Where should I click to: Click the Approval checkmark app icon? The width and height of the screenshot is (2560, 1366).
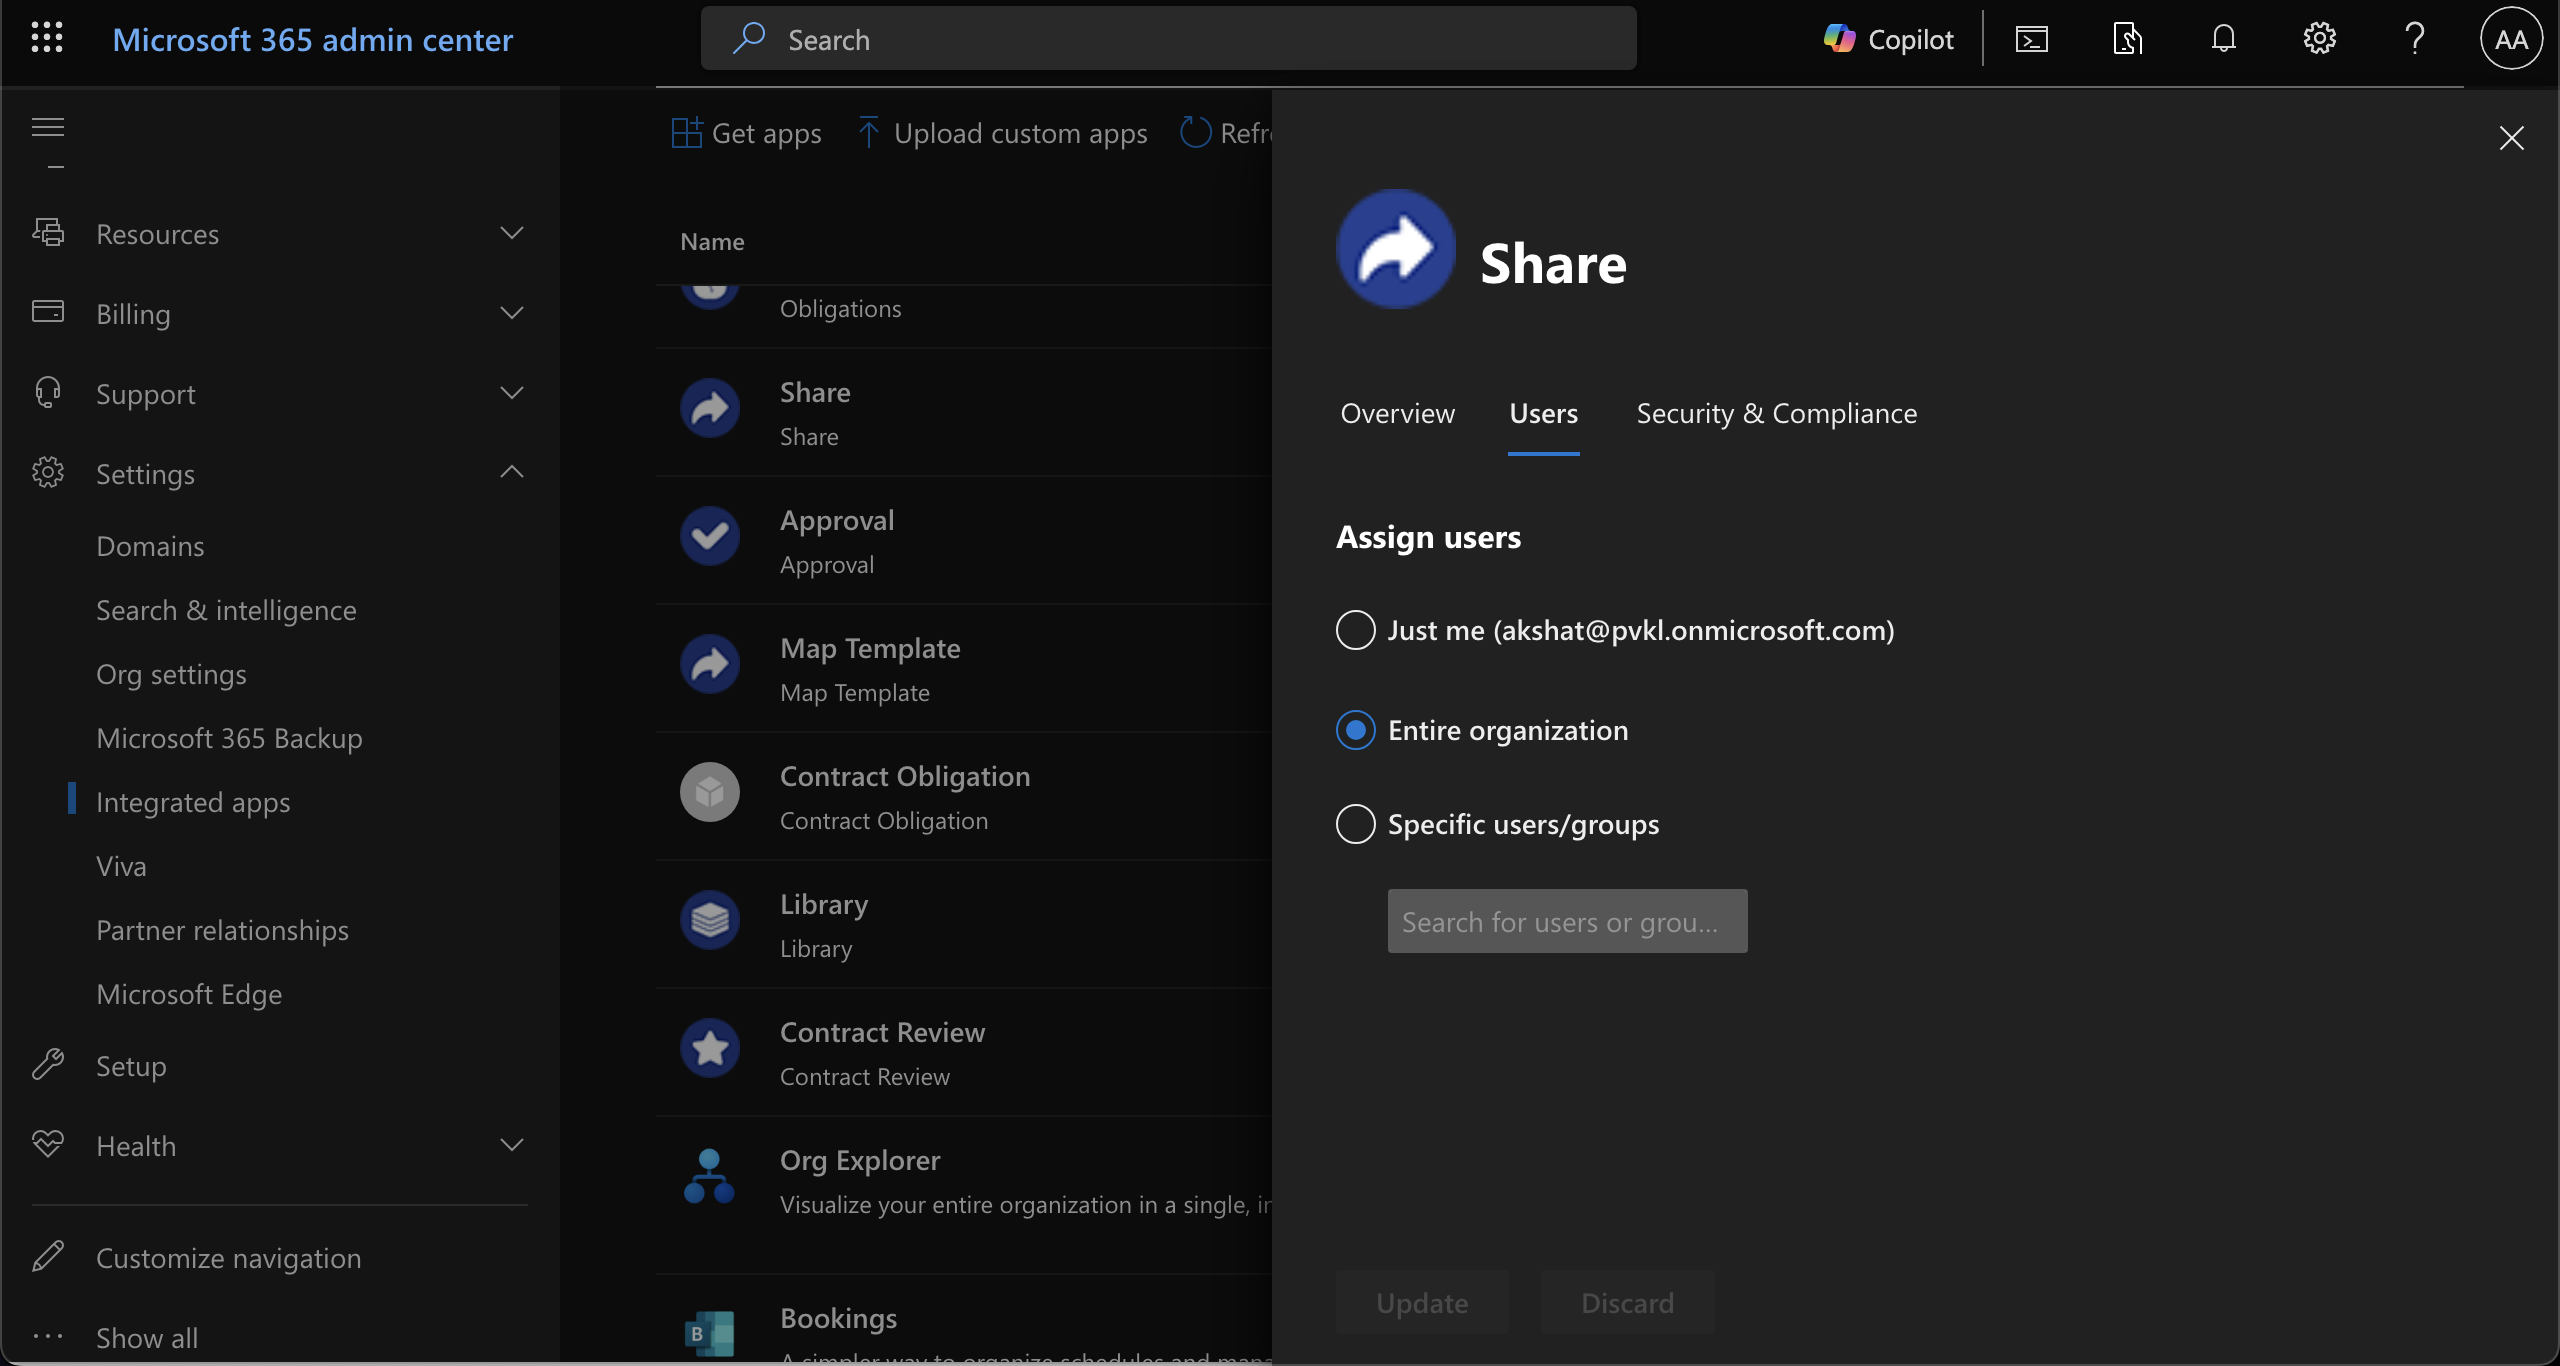[x=710, y=536]
